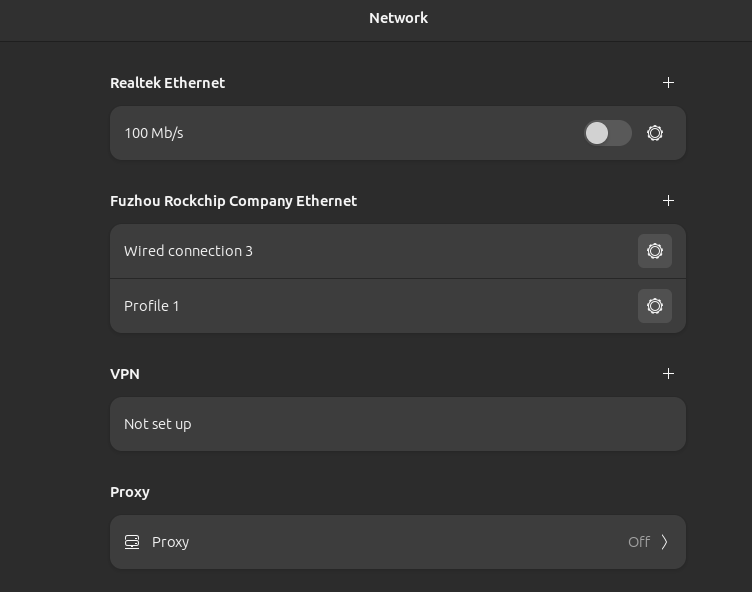The width and height of the screenshot is (752, 592).
Task: Click the VPN section heading
Action: click(125, 374)
